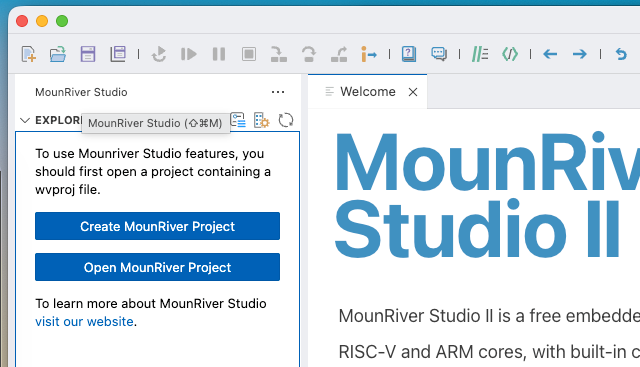Close the Welcome tab

[413, 92]
